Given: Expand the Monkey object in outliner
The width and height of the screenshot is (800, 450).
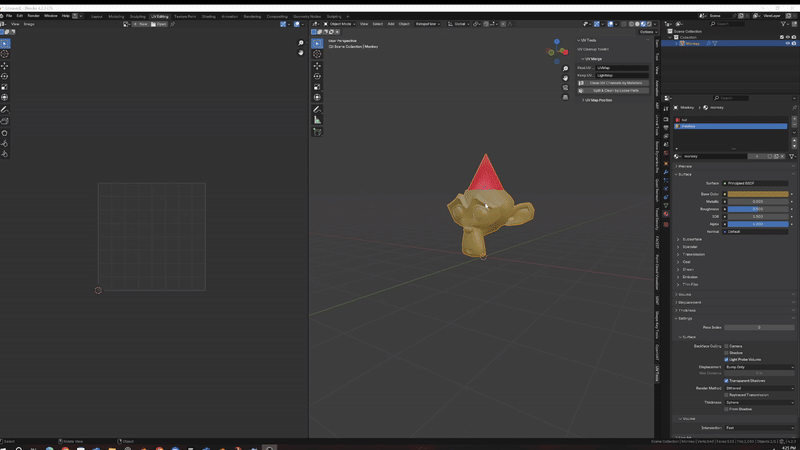Looking at the screenshot, I should click(x=677, y=43).
